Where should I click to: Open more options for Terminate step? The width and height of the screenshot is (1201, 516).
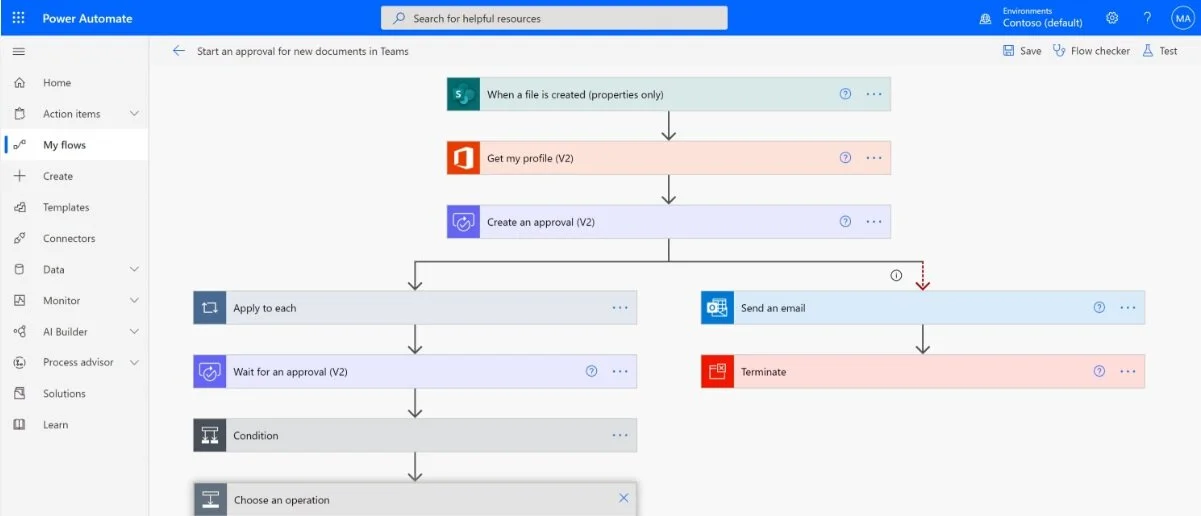[x=1128, y=371]
